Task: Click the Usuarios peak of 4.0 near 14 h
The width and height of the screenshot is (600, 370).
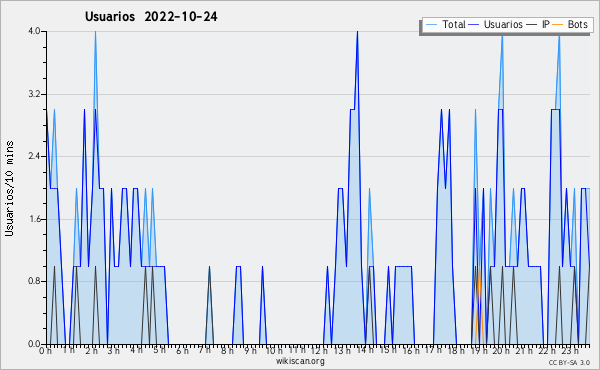Action: click(x=357, y=32)
